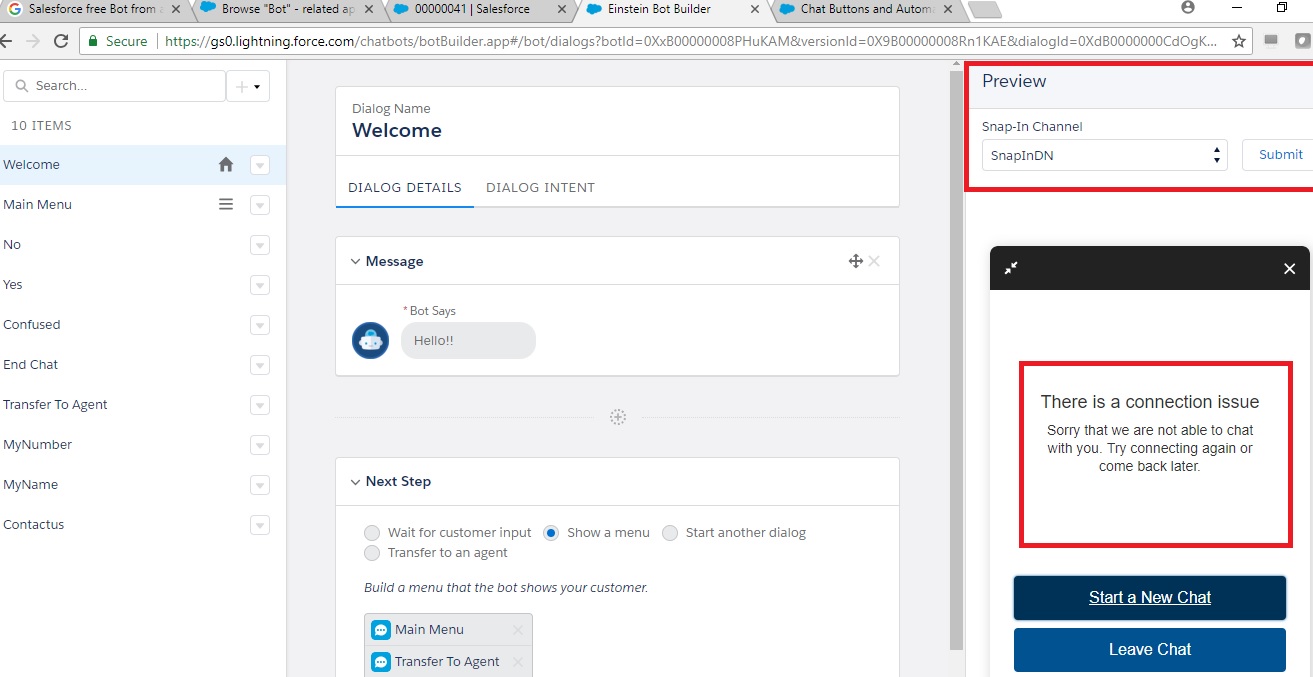The width and height of the screenshot is (1313, 677).
Task: Collapse the Next Step section chevron
Action: [x=355, y=482]
